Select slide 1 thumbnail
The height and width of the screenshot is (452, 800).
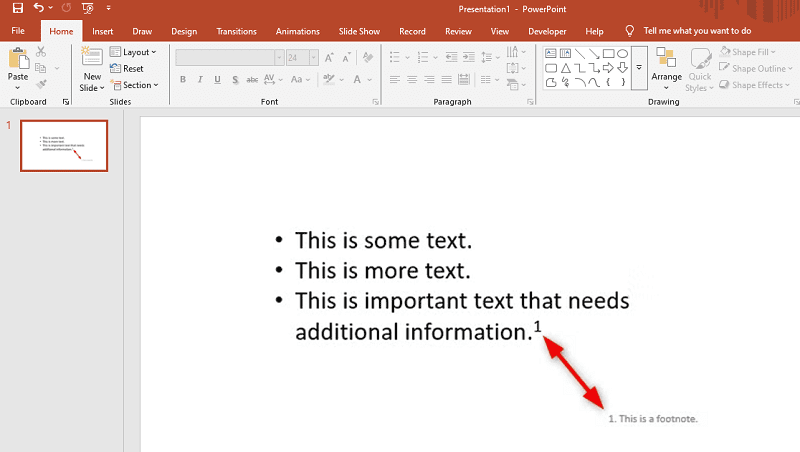pos(64,146)
